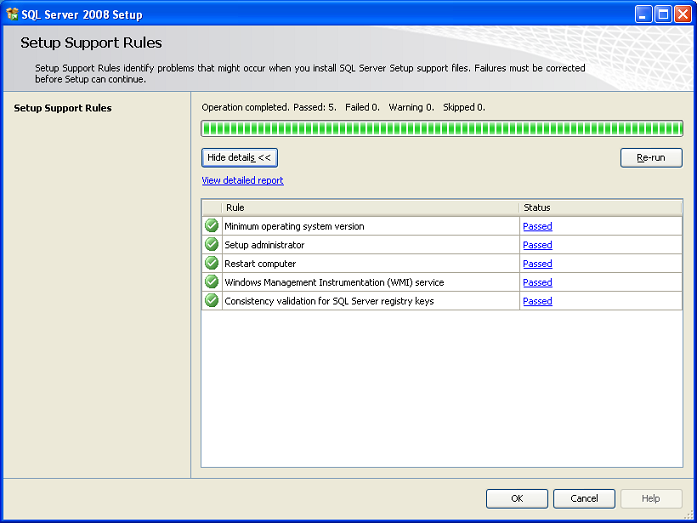Open Passed link for Consistency validation rule
The height and width of the screenshot is (523, 697).
pyautogui.click(x=537, y=301)
